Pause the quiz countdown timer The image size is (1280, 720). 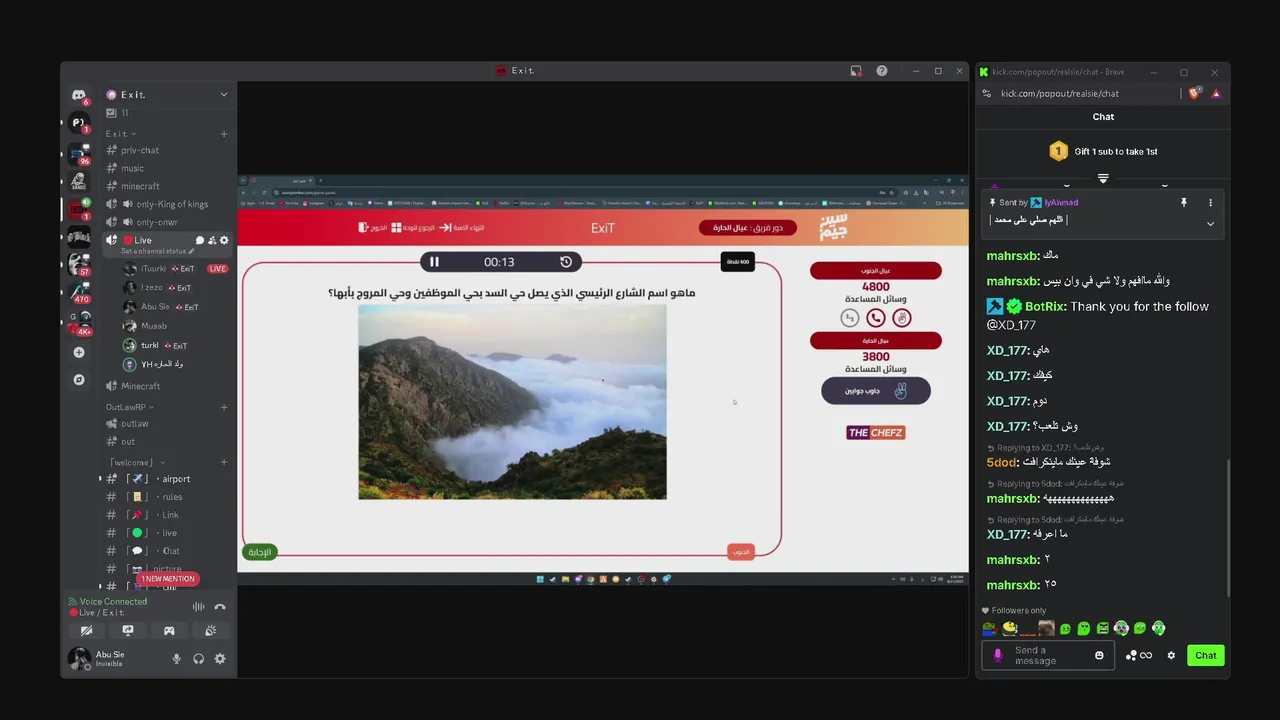434,262
